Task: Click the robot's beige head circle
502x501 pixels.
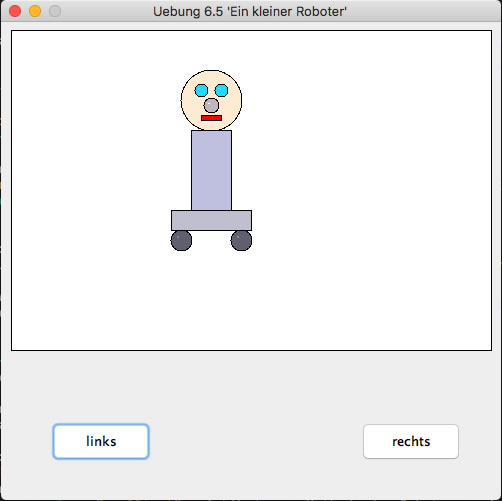Action: (211, 100)
